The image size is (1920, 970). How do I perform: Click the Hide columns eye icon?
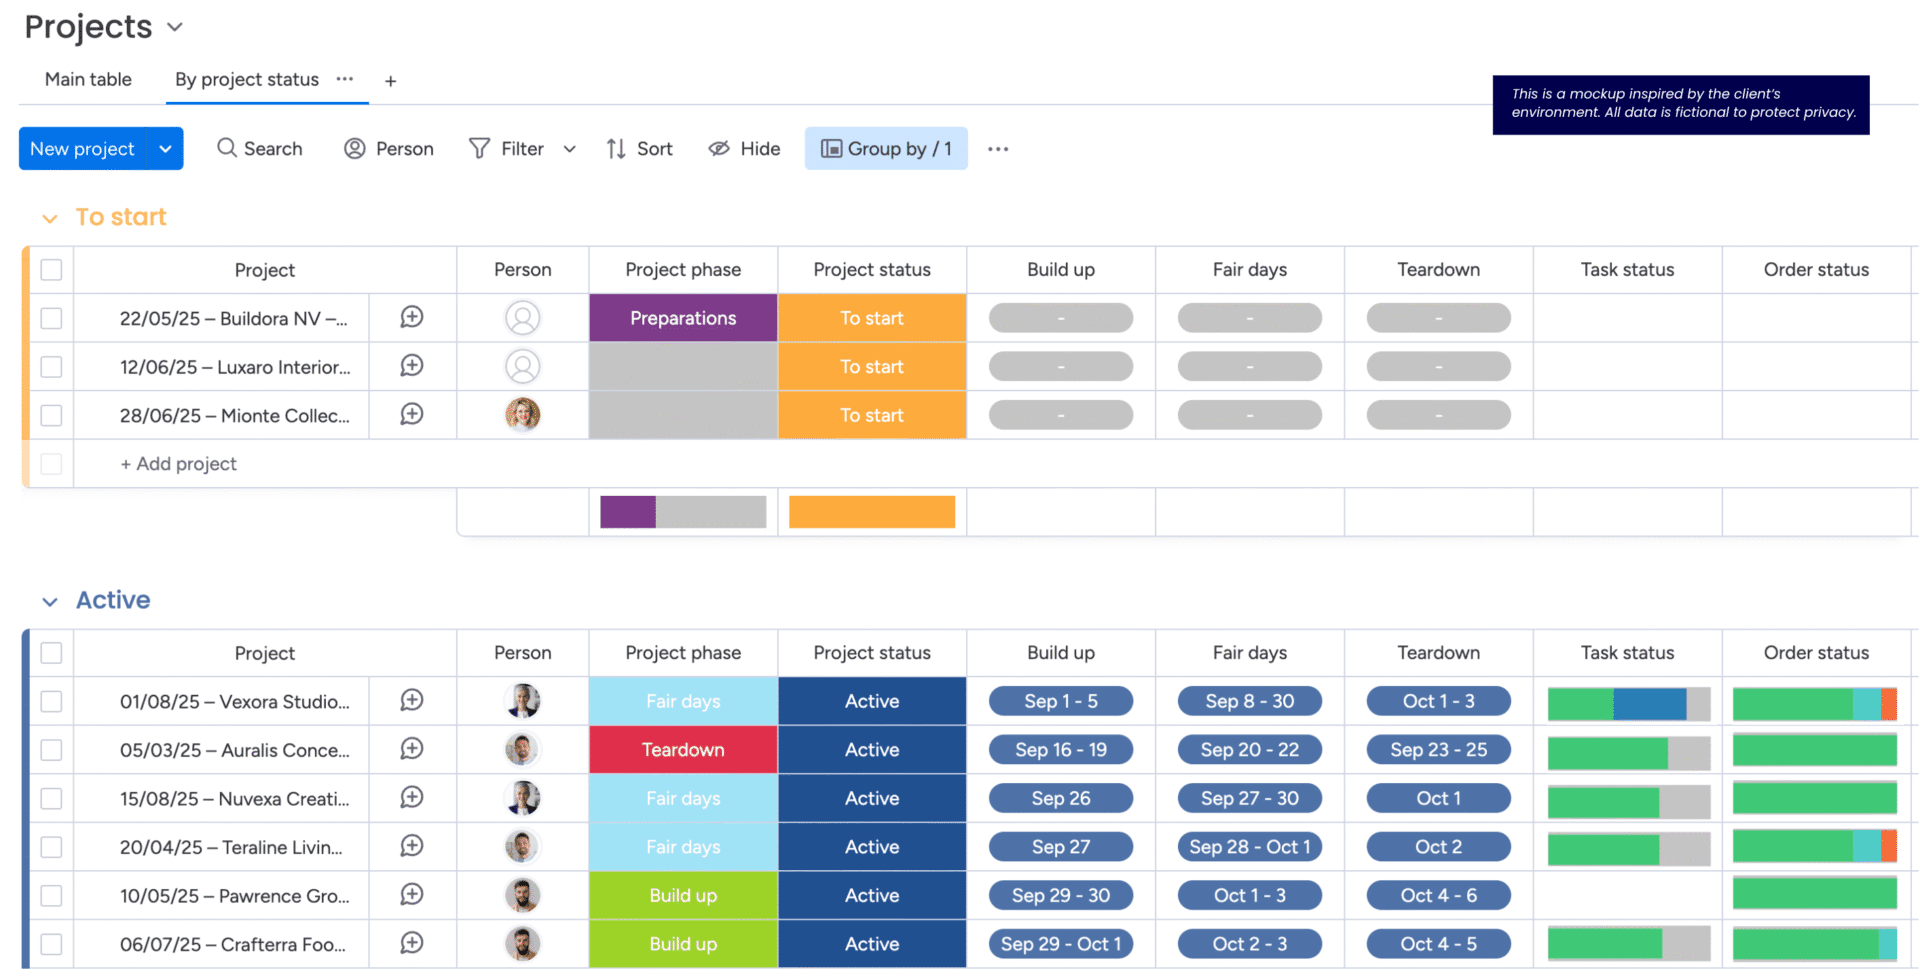[x=719, y=148]
